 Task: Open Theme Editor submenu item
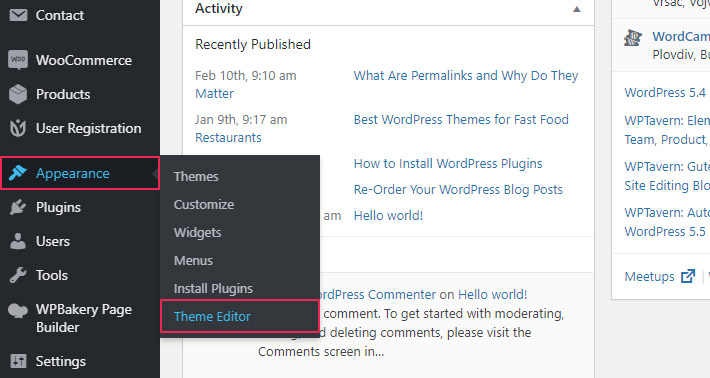pos(212,316)
